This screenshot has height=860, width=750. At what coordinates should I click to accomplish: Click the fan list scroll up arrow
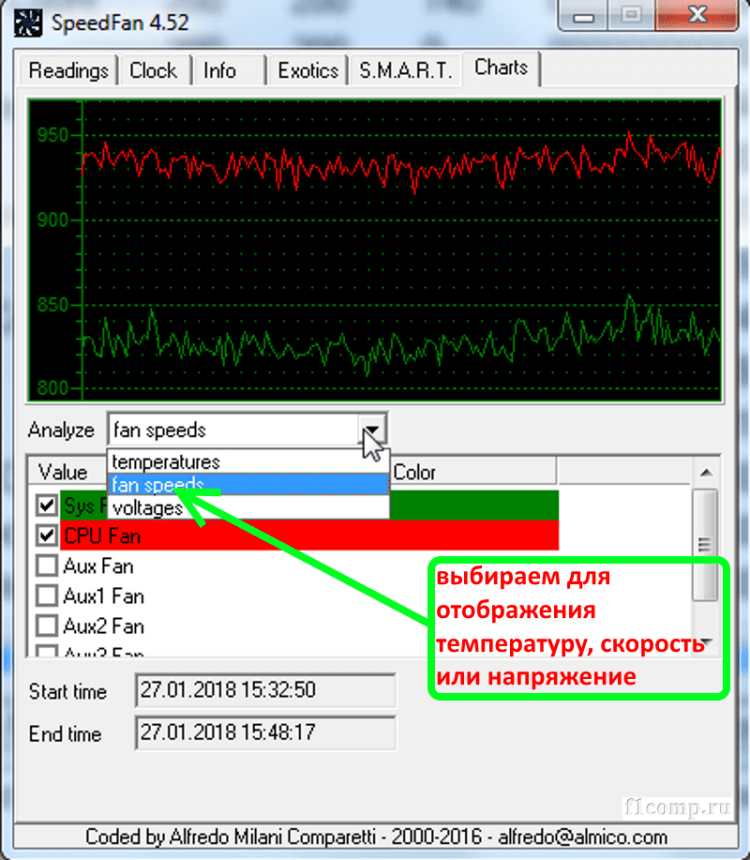[x=706, y=472]
